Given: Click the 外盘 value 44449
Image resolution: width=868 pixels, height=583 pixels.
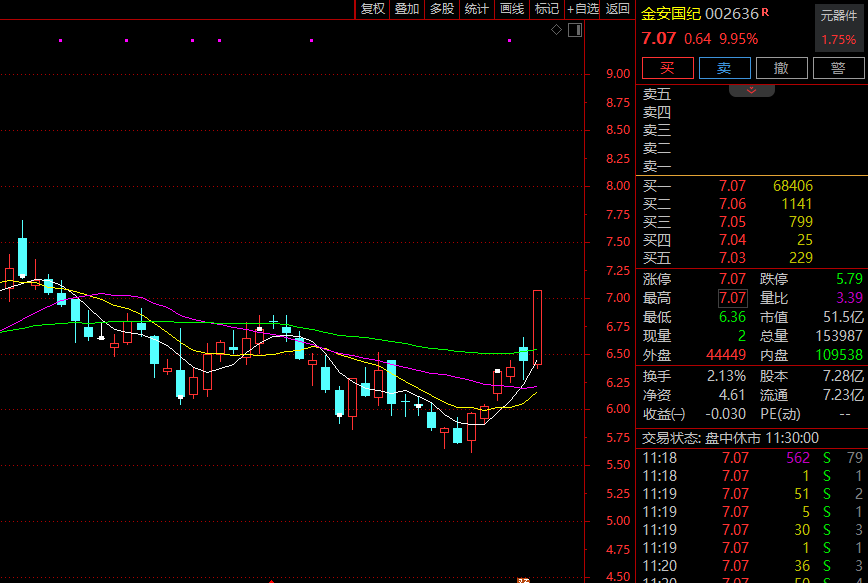Looking at the screenshot, I should point(726,355).
